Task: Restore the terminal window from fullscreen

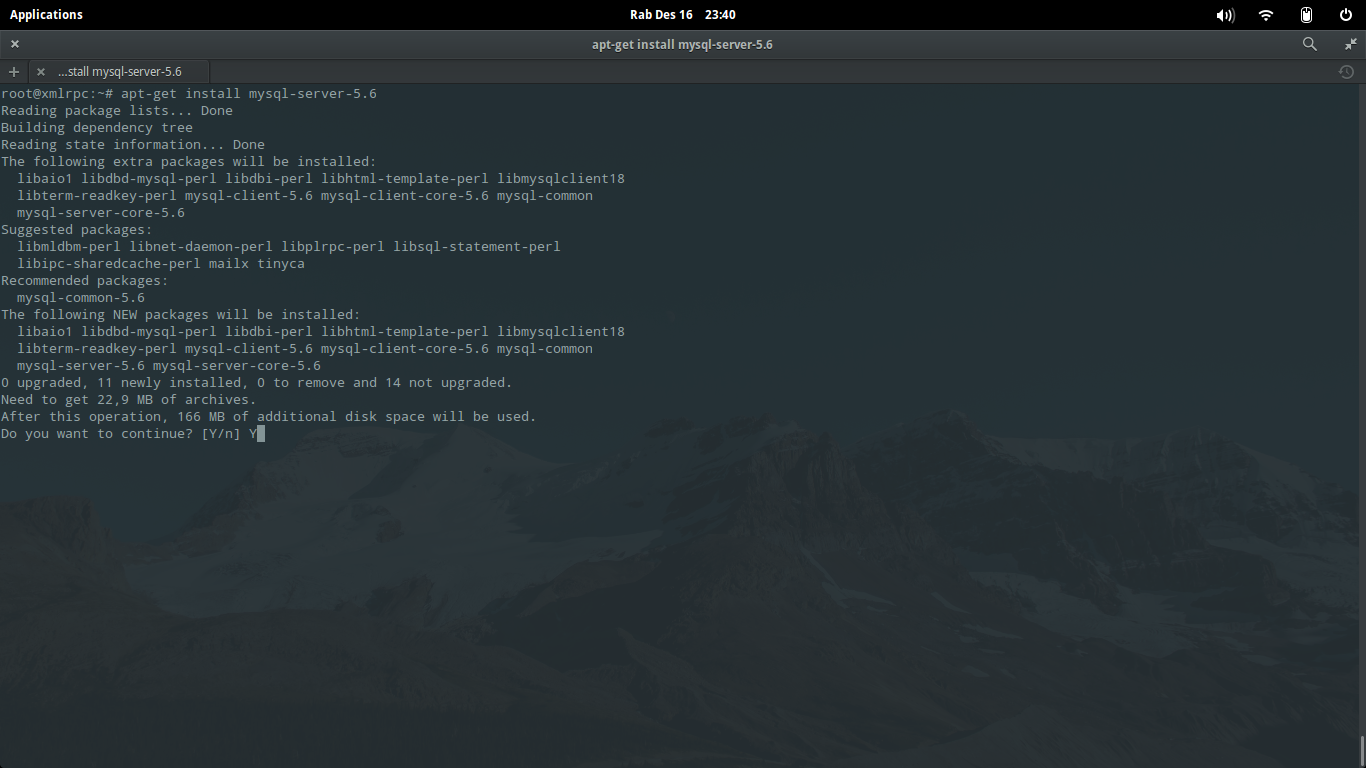Action: [x=1350, y=44]
